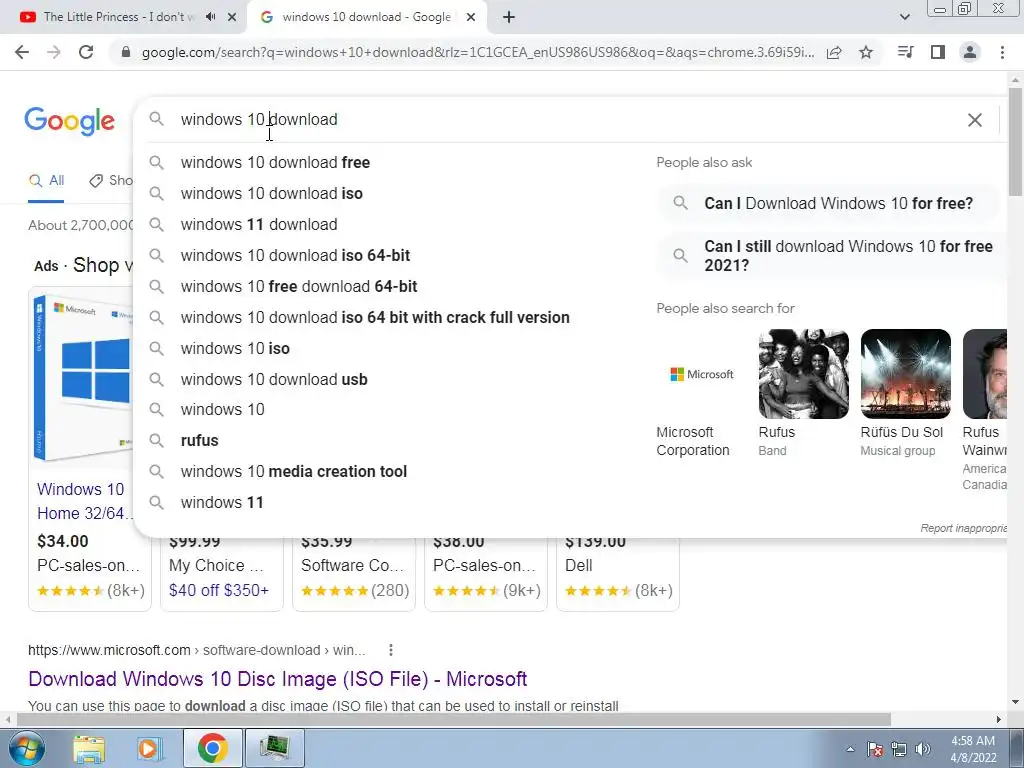1024x768 pixels.
Task: Click the Google logo
Action: coord(69,121)
